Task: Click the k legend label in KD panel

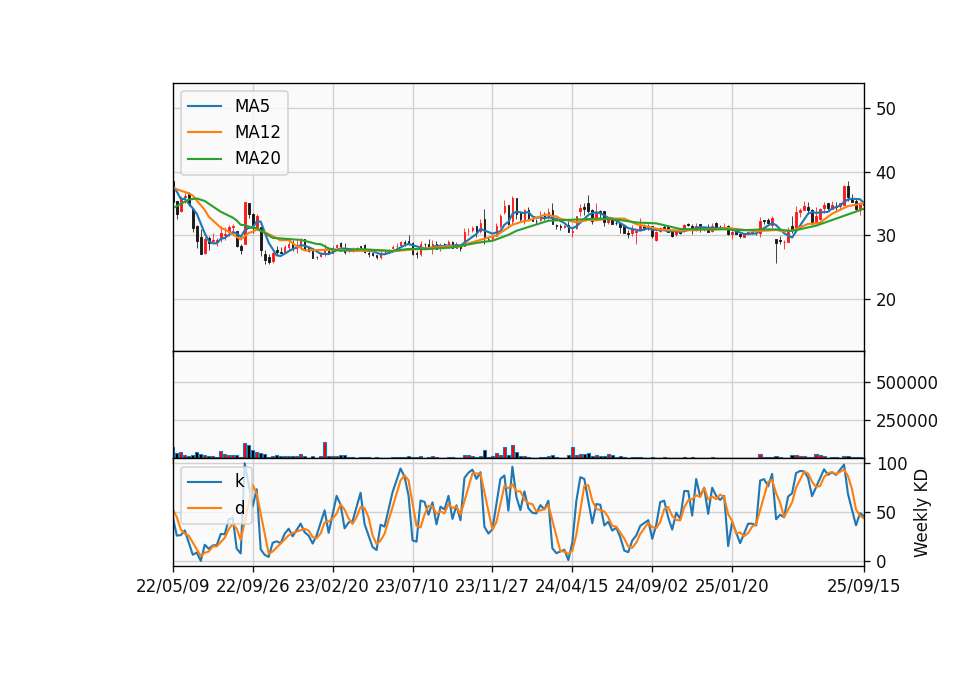Action: tap(239, 481)
